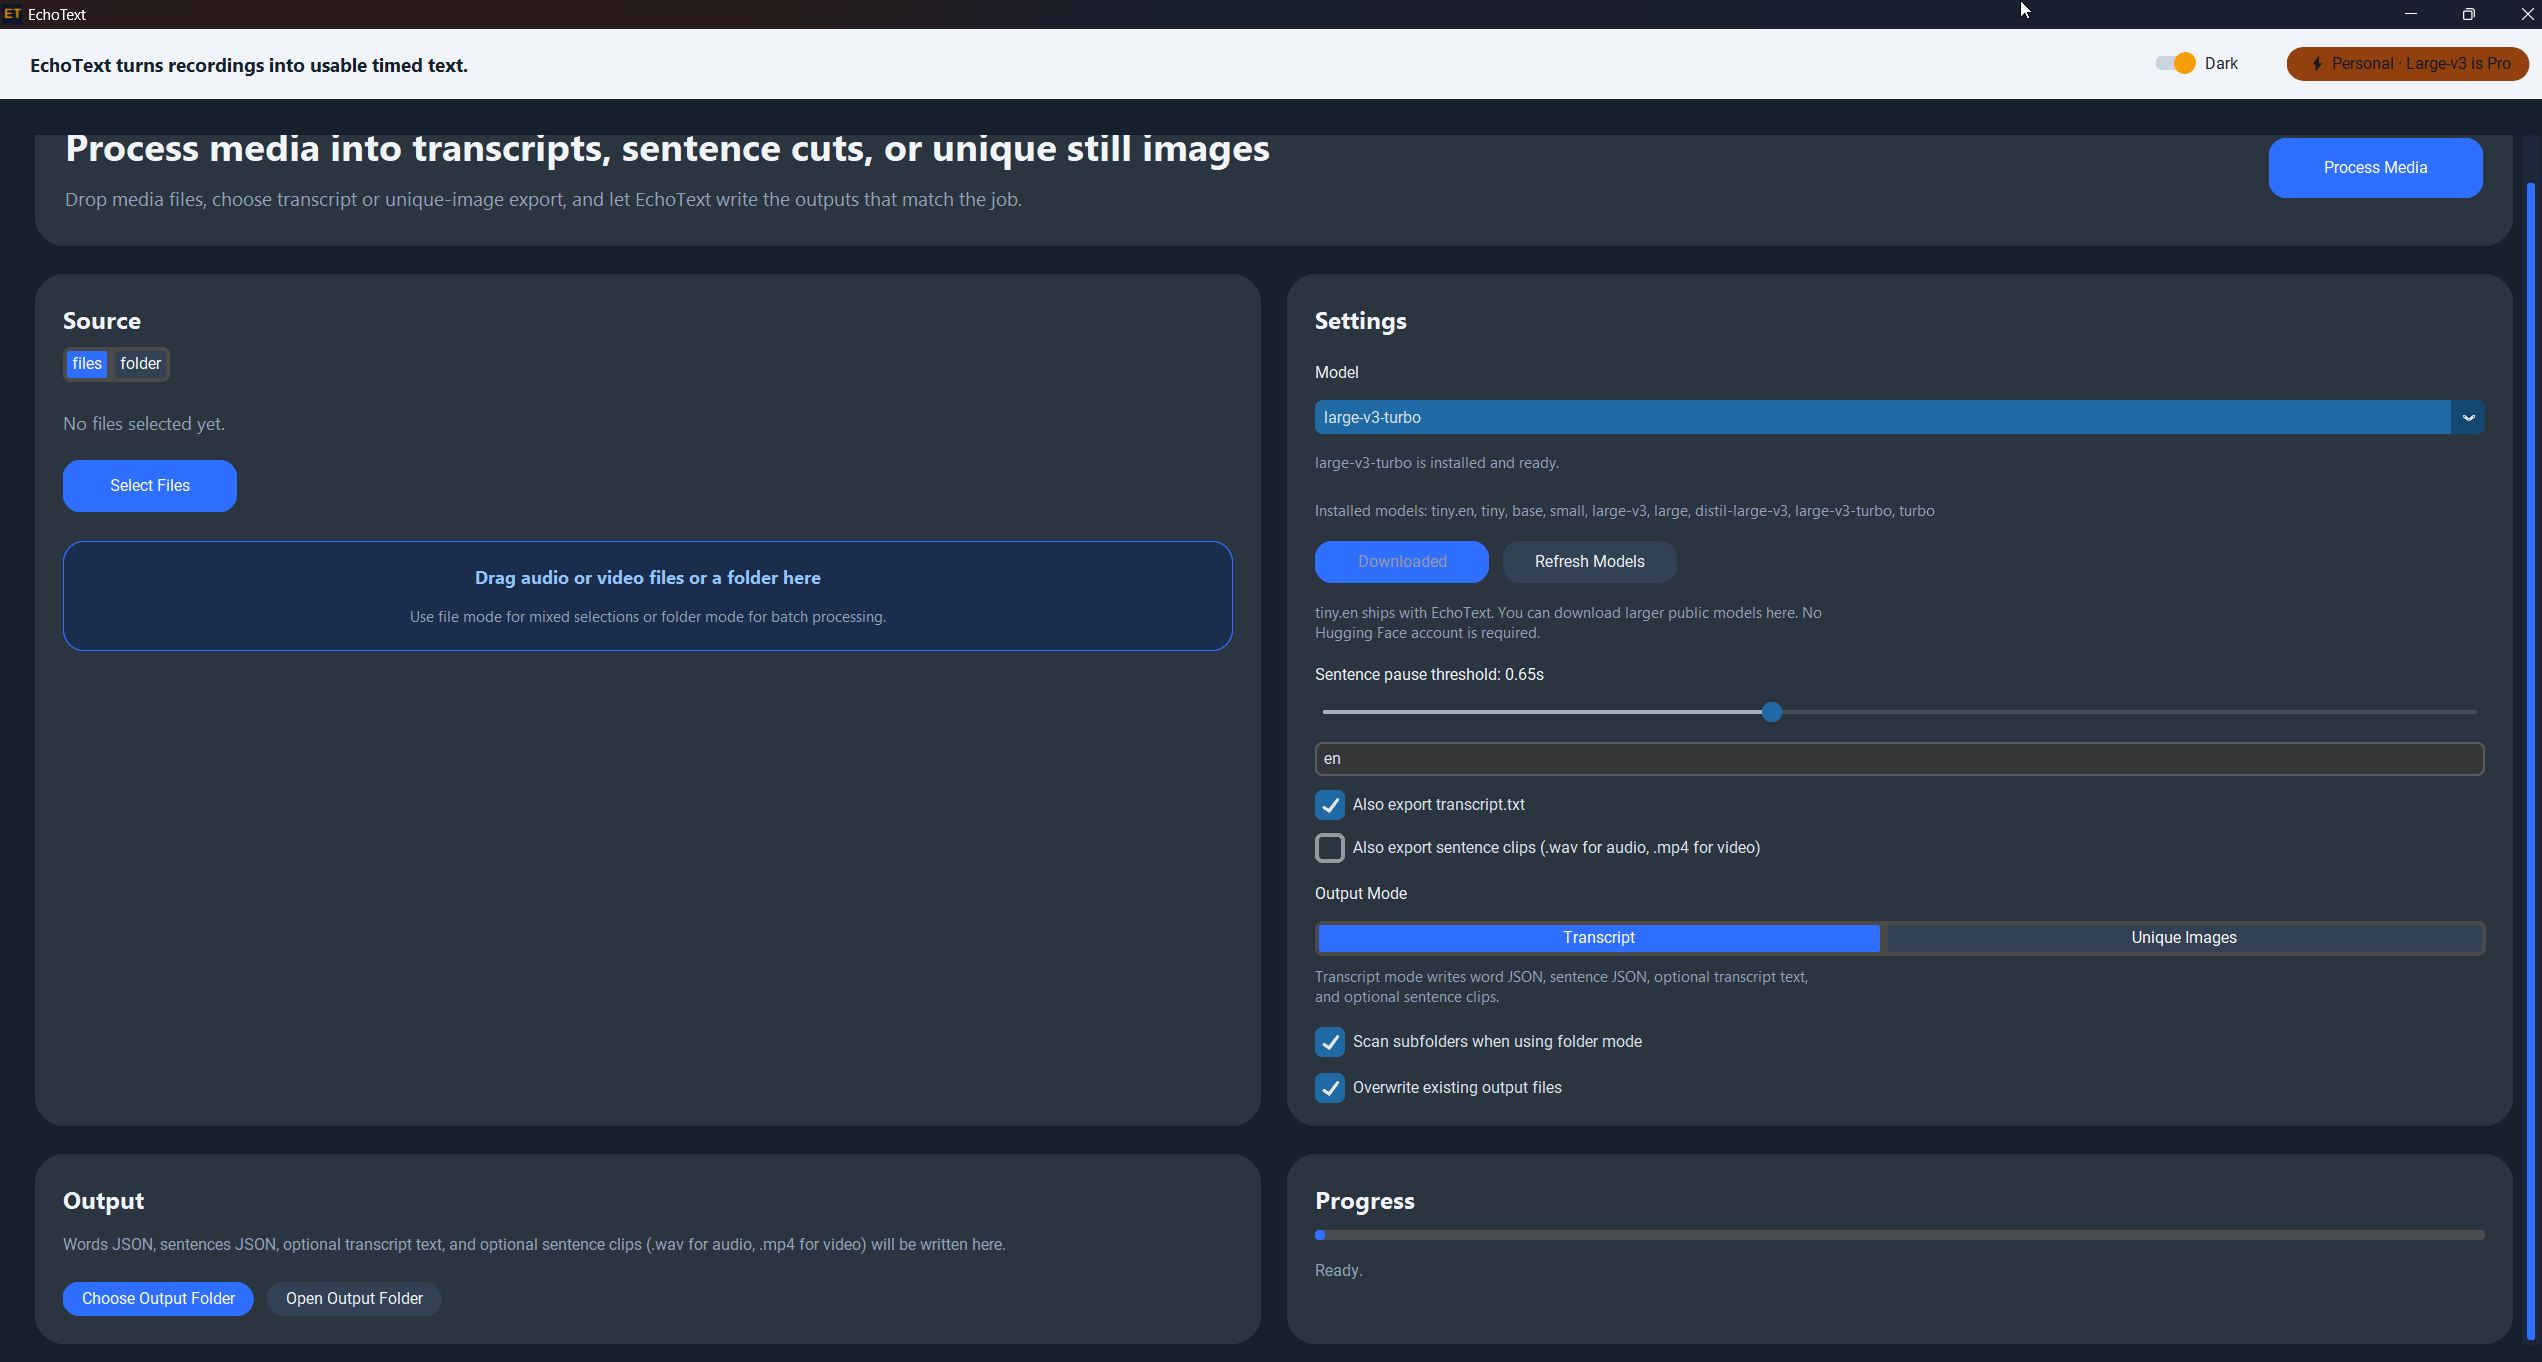Click Refresh Models

pyautogui.click(x=1589, y=562)
